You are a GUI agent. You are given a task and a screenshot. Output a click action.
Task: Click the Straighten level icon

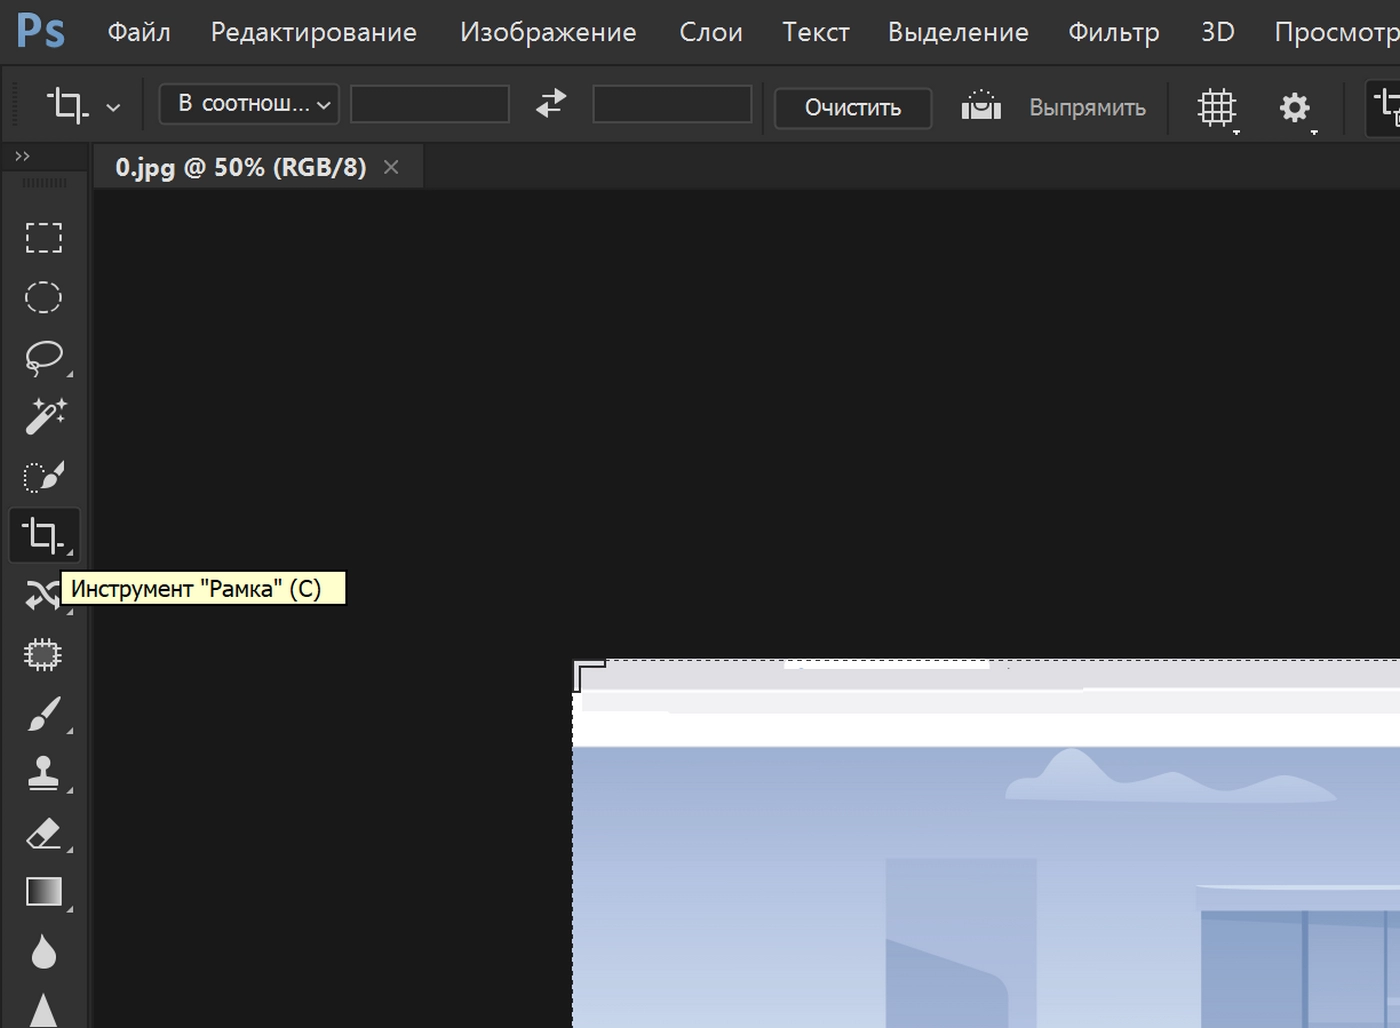pyautogui.click(x=981, y=105)
